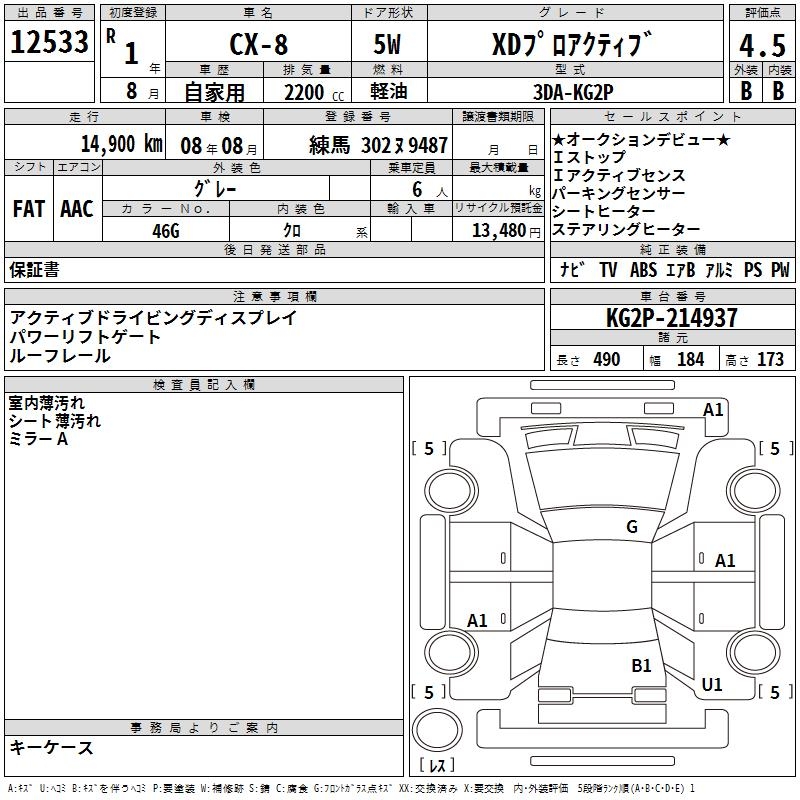This screenshot has height=800, width=800.
Task: Click PS equipment item
Action: (x=753, y=270)
